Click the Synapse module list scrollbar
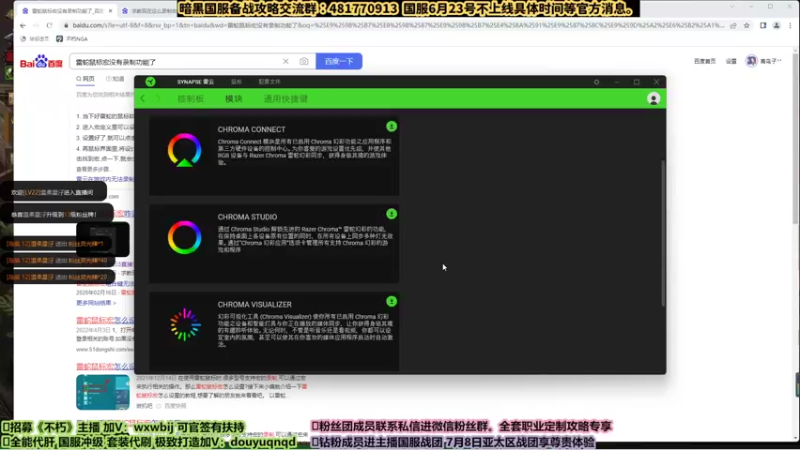 tap(663, 233)
